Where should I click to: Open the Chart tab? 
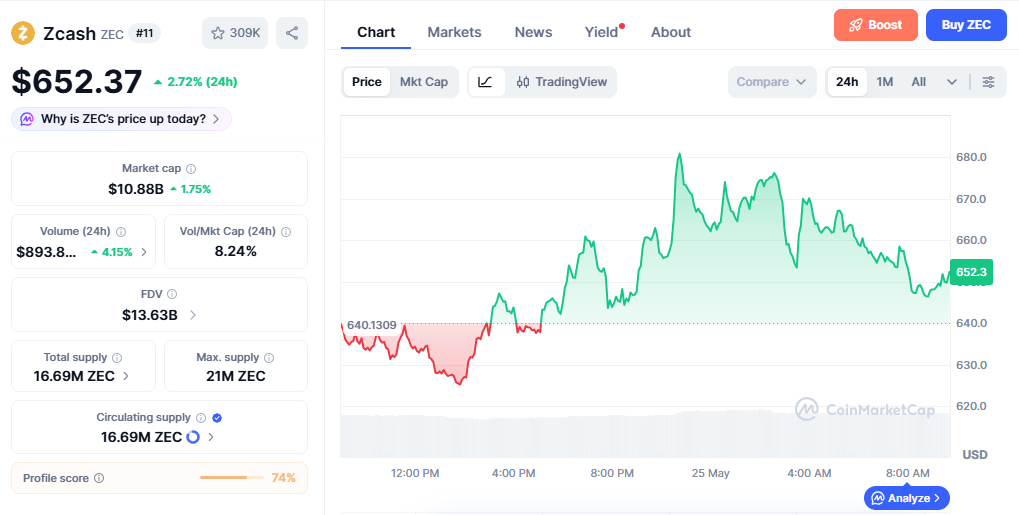[376, 32]
